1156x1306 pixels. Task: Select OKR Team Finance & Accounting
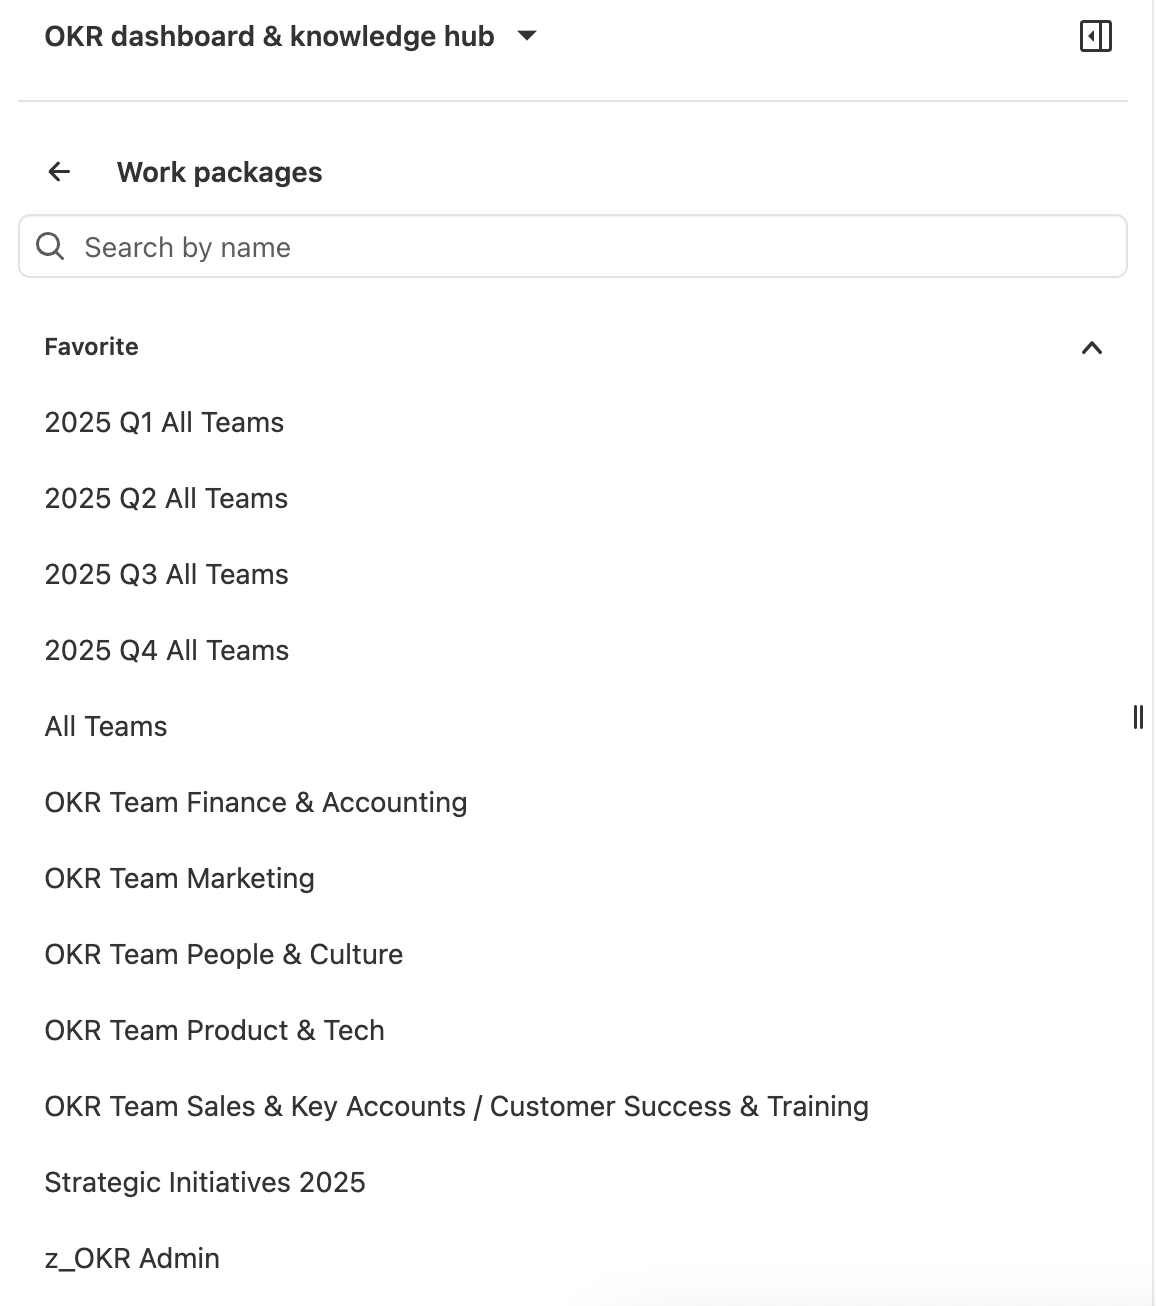[x=255, y=802]
